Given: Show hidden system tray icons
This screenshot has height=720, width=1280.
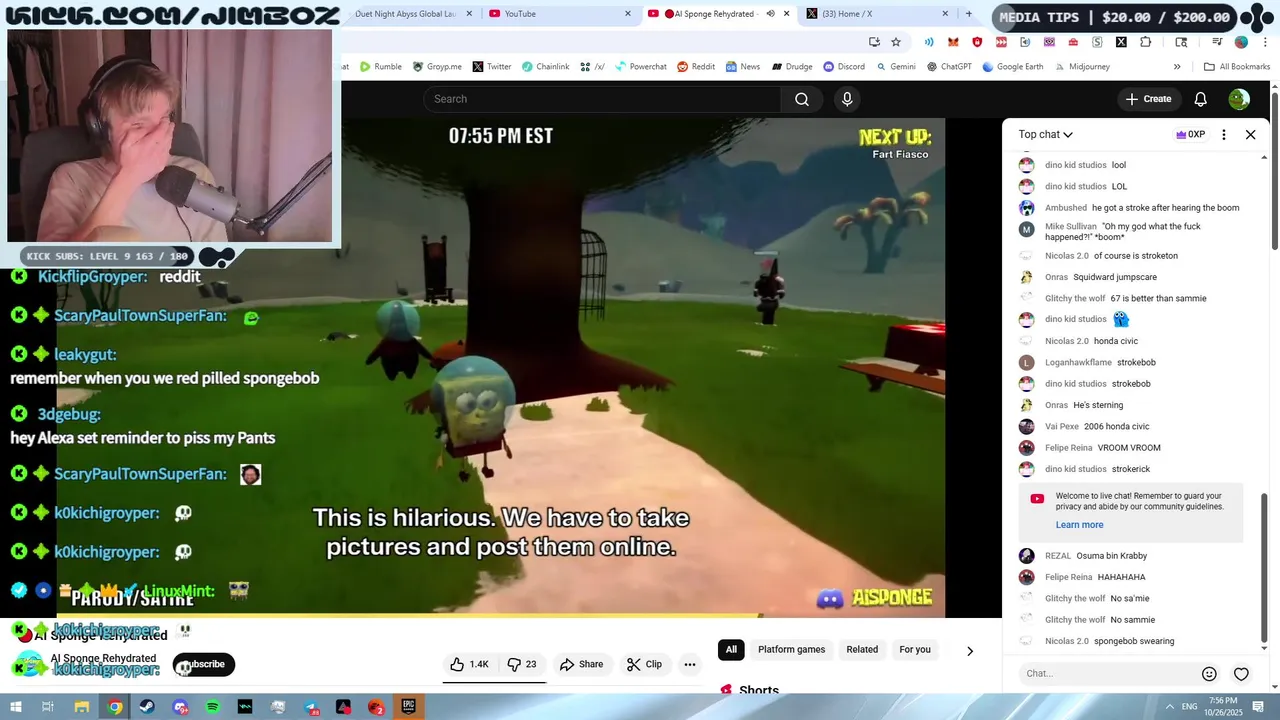Looking at the screenshot, I should (x=1170, y=707).
